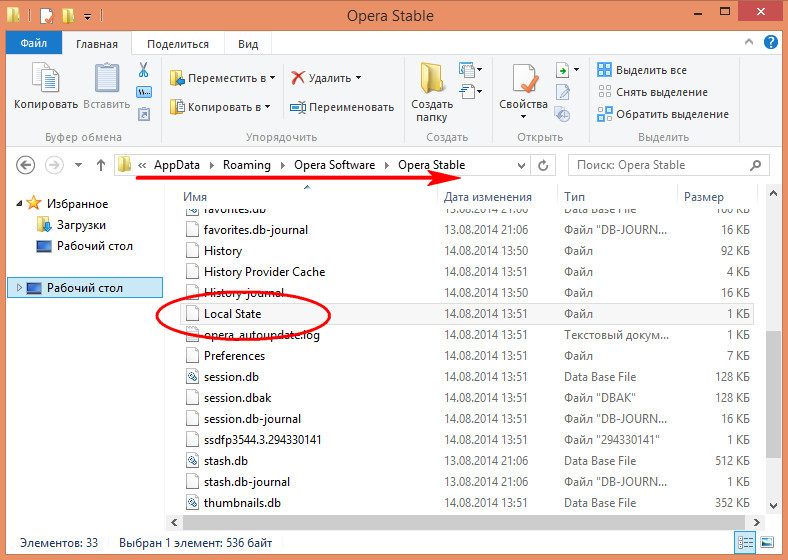
Task: Click the Copy path icon in clipboard group
Action: click(x=144, y=92)
